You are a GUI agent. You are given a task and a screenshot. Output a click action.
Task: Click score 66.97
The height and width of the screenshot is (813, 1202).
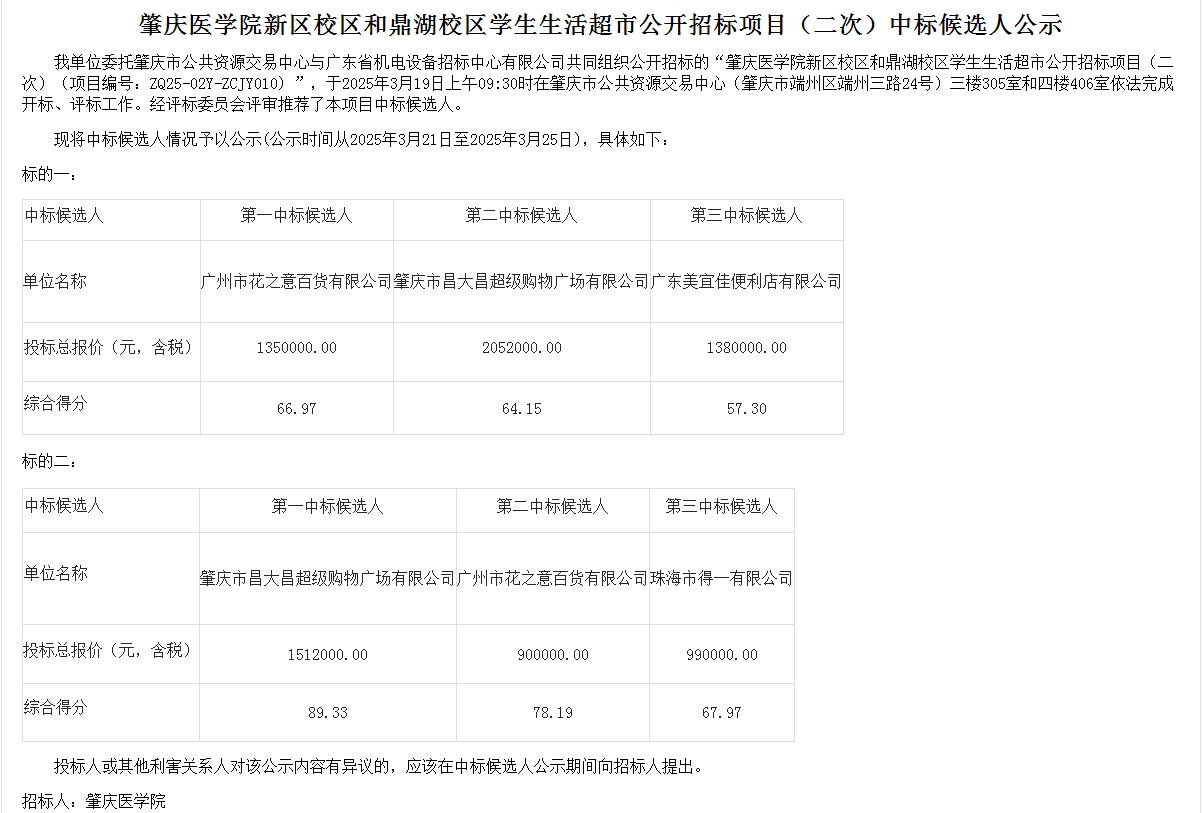(x=296, y=409)
